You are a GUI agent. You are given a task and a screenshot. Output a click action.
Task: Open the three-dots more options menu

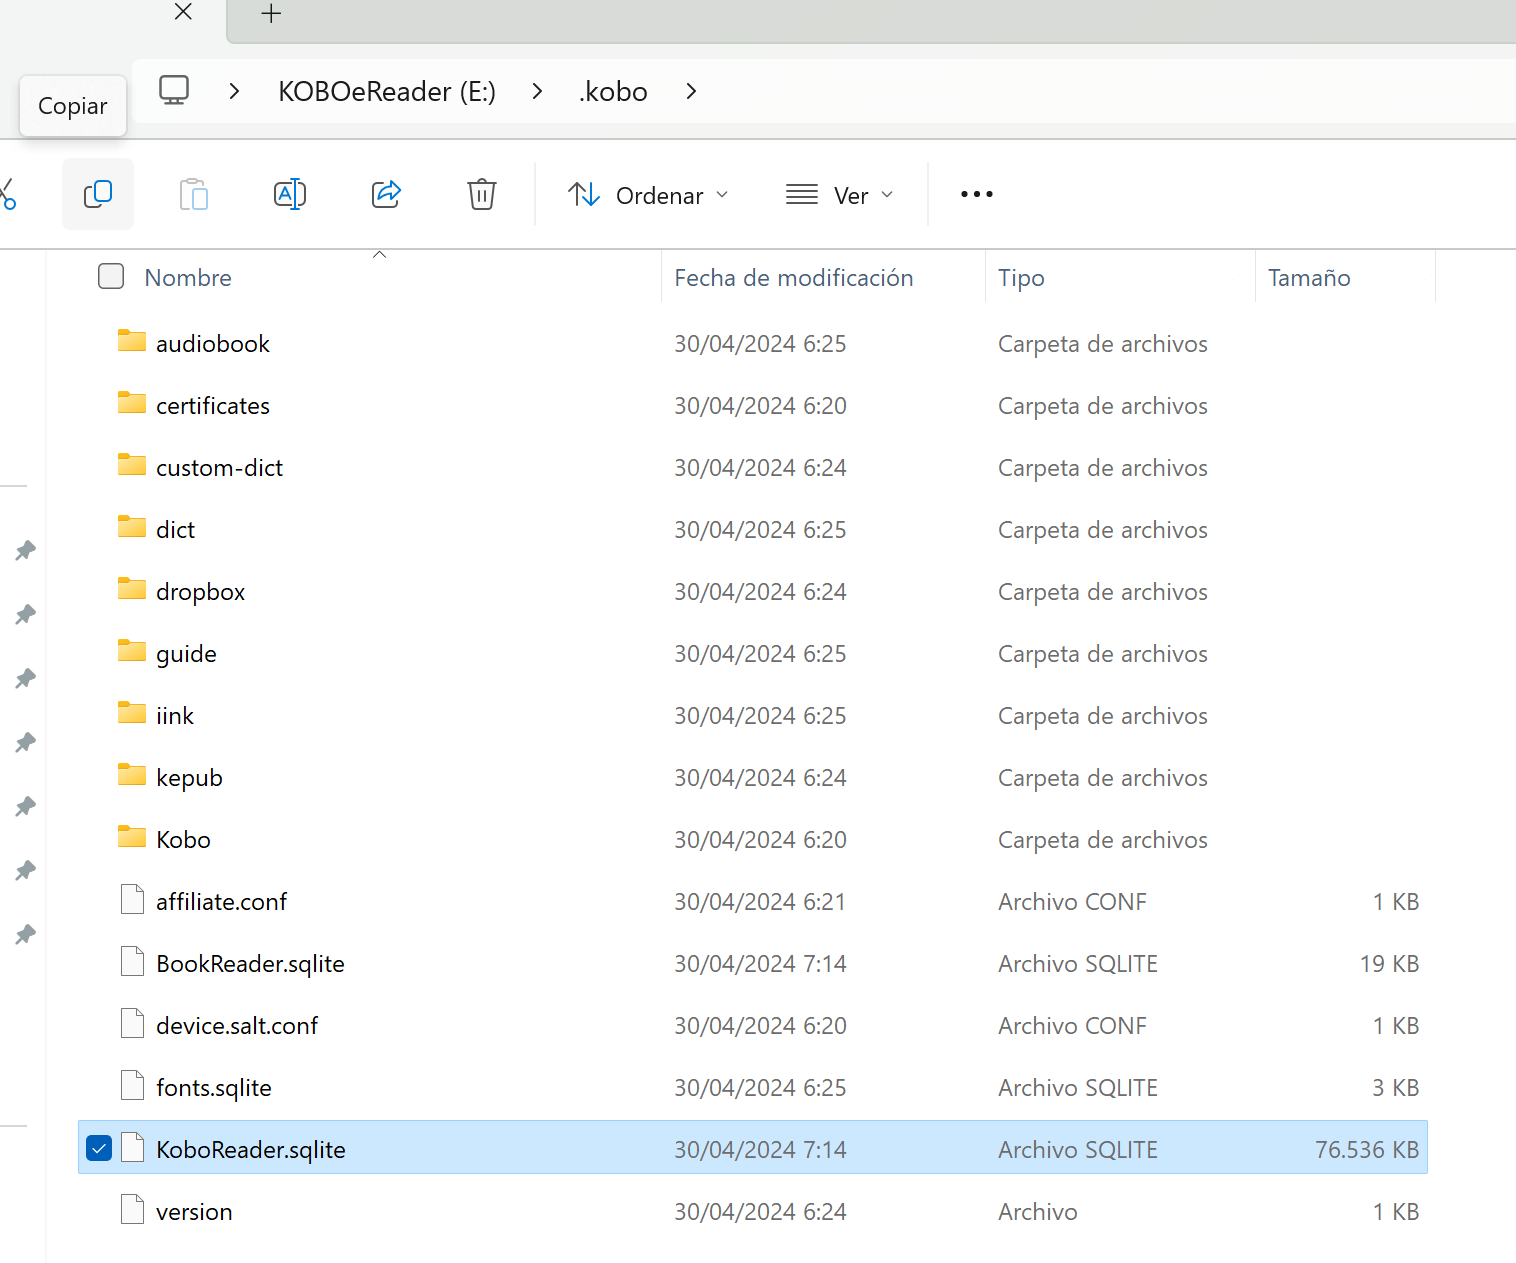pos(977,194)
